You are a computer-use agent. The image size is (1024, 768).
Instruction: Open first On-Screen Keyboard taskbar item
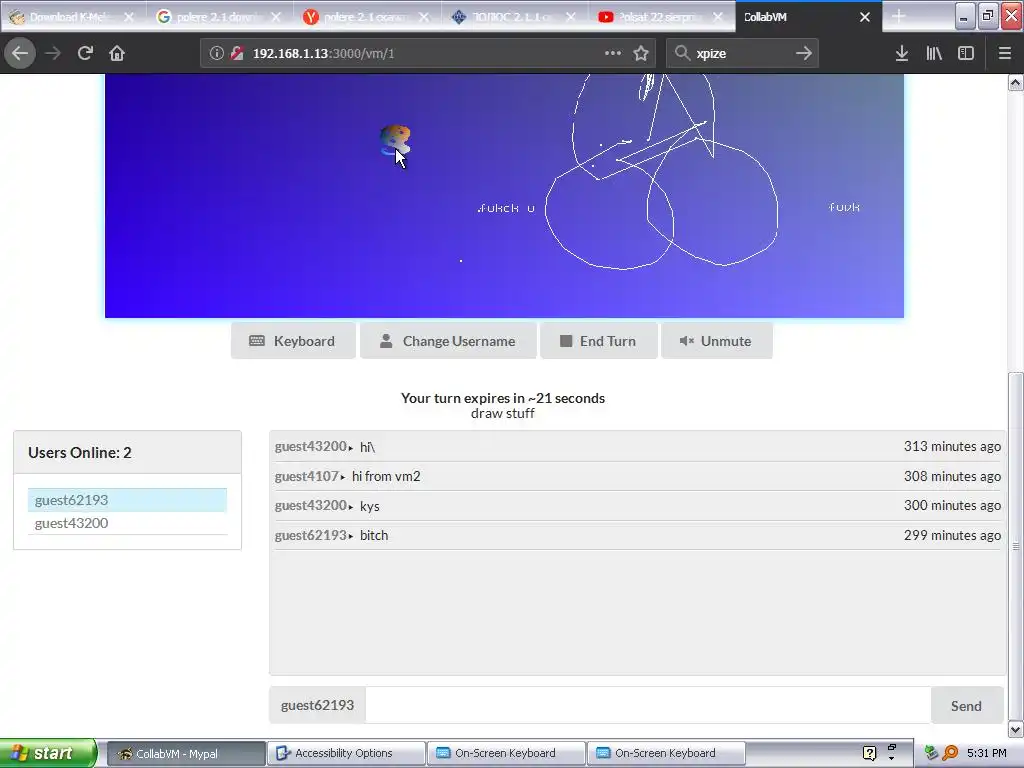click(506, 753)
